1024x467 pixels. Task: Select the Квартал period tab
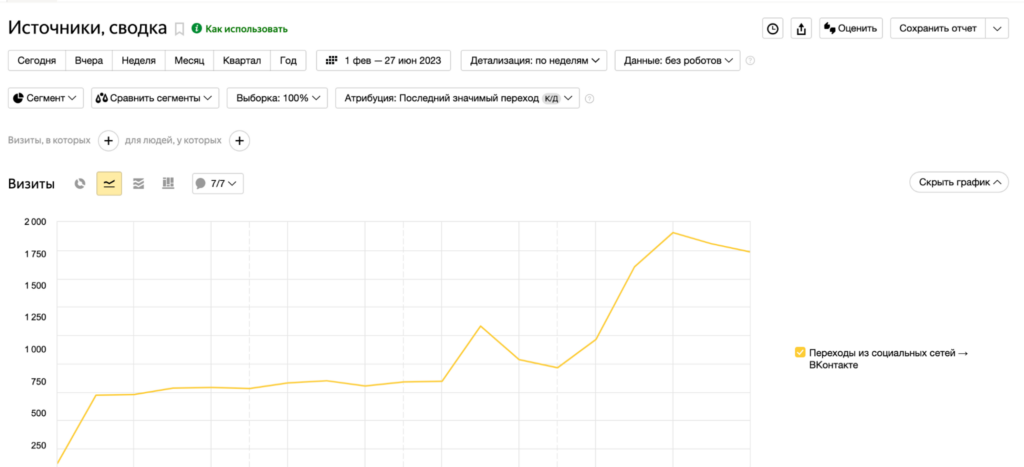pyautogui.click(x=242, y=61)
